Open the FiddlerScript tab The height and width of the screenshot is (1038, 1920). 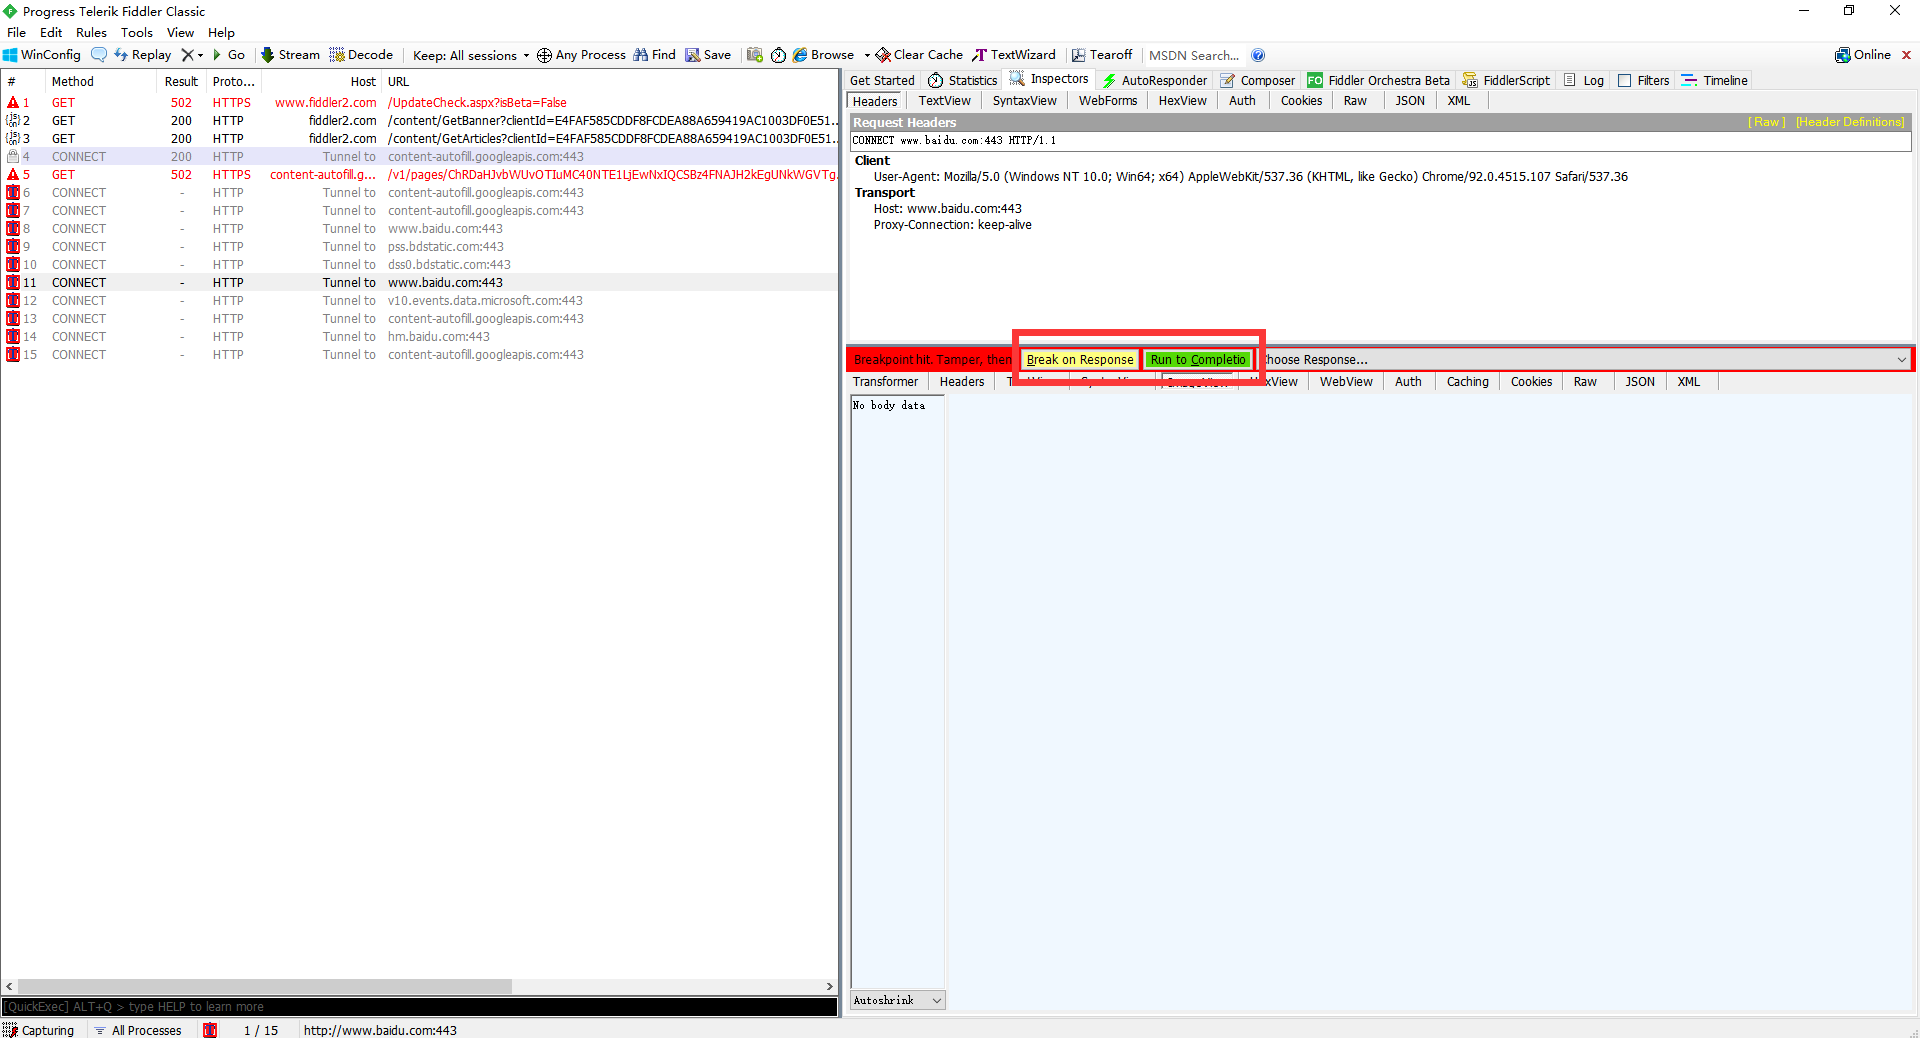tap(1506, 80)
